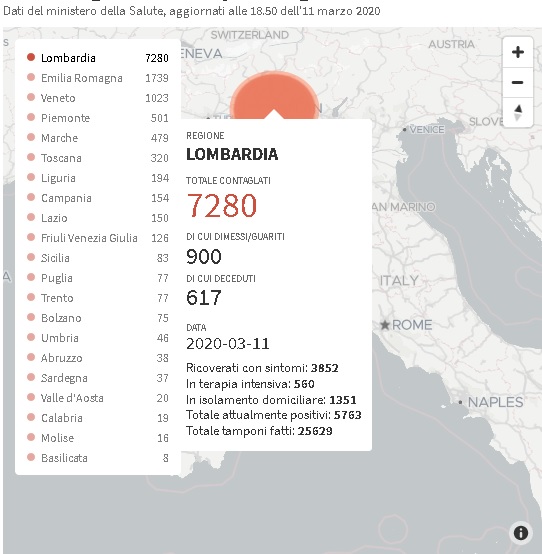Click the date 2020-03-11 in popup
The height and width of the screenshot is (554, 542).
(228, 344)
